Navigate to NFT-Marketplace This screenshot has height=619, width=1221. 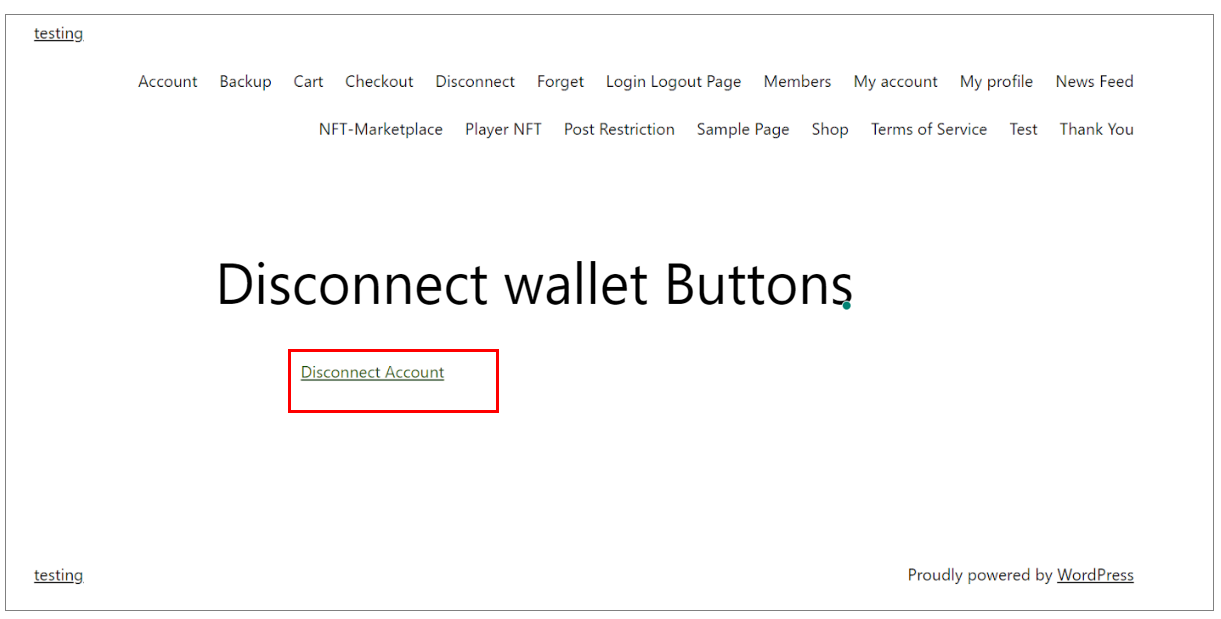(x=381, y=129)
